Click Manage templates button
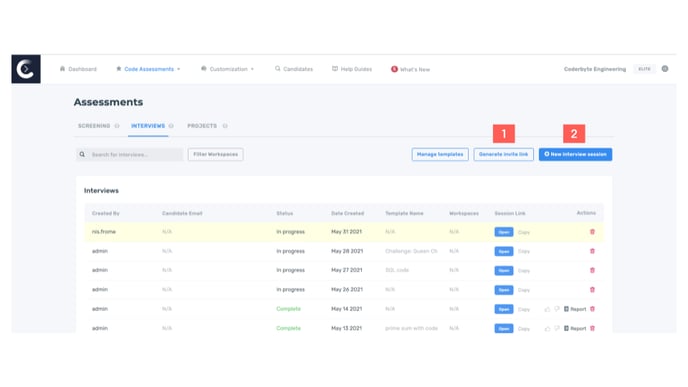Screen dimensions: 688x387 [x=440, y=154]
